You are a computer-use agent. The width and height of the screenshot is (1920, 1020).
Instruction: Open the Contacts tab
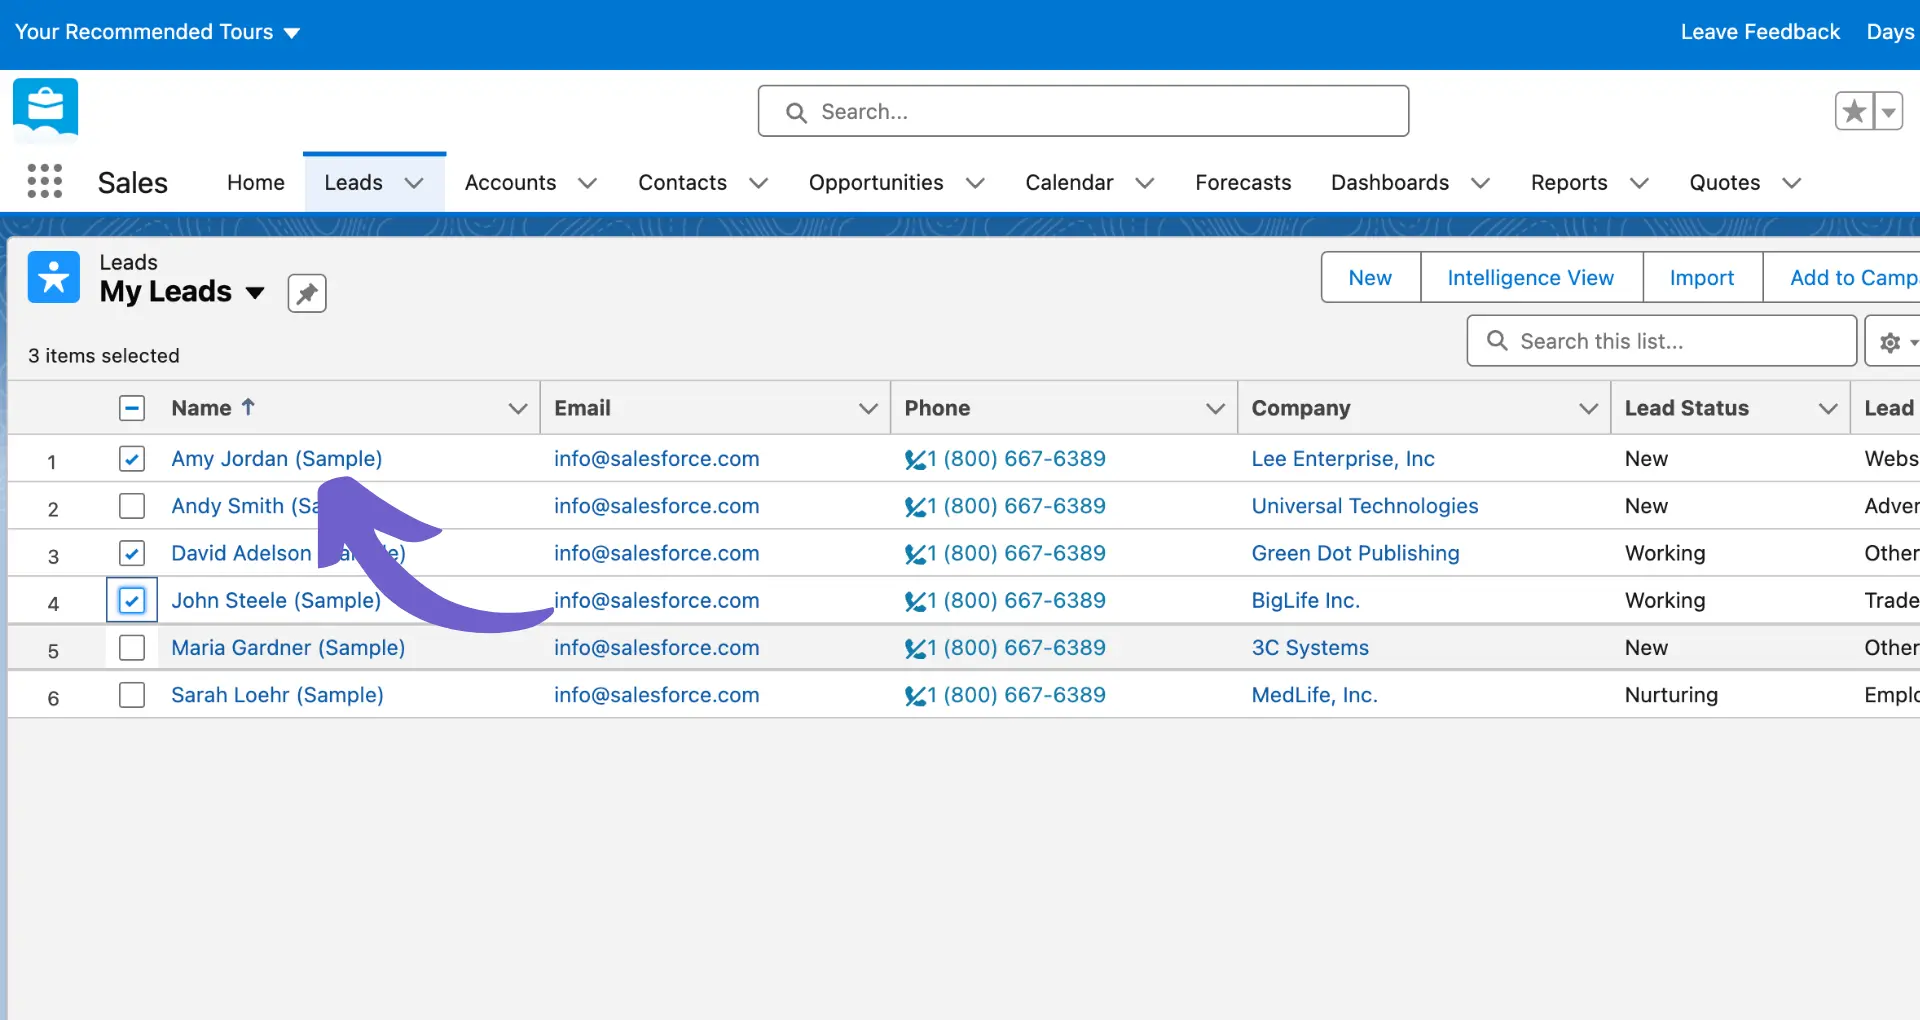tap(682, 182)
